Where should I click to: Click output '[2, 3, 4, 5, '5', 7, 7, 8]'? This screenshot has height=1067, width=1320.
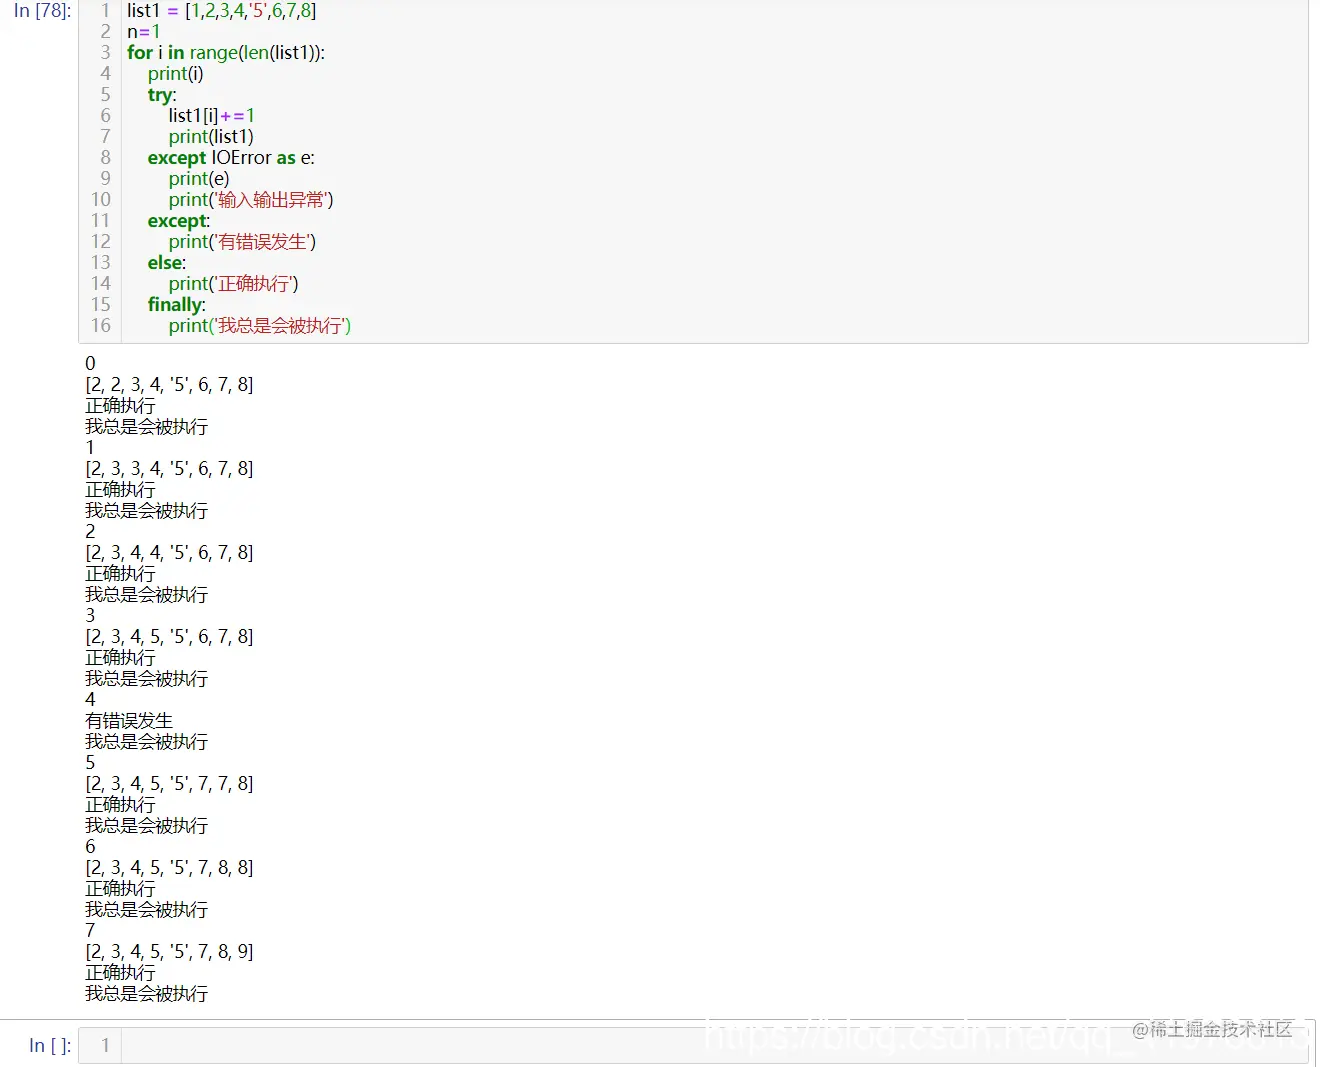point(169,784)
